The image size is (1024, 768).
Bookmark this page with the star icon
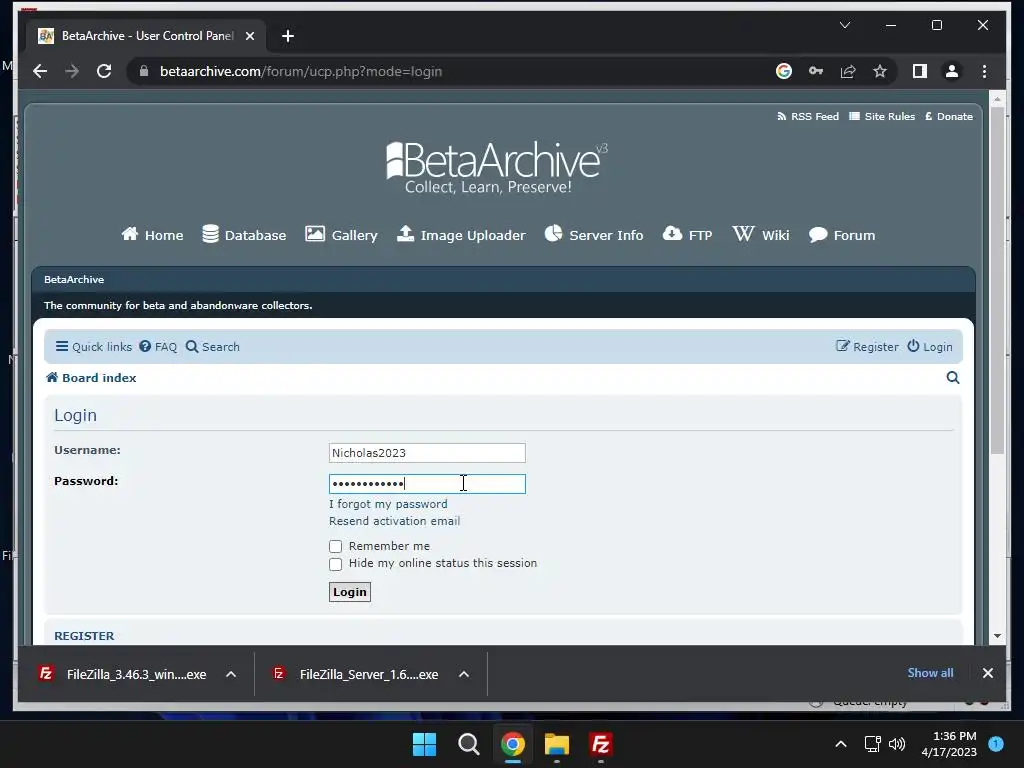click(880, 71)
